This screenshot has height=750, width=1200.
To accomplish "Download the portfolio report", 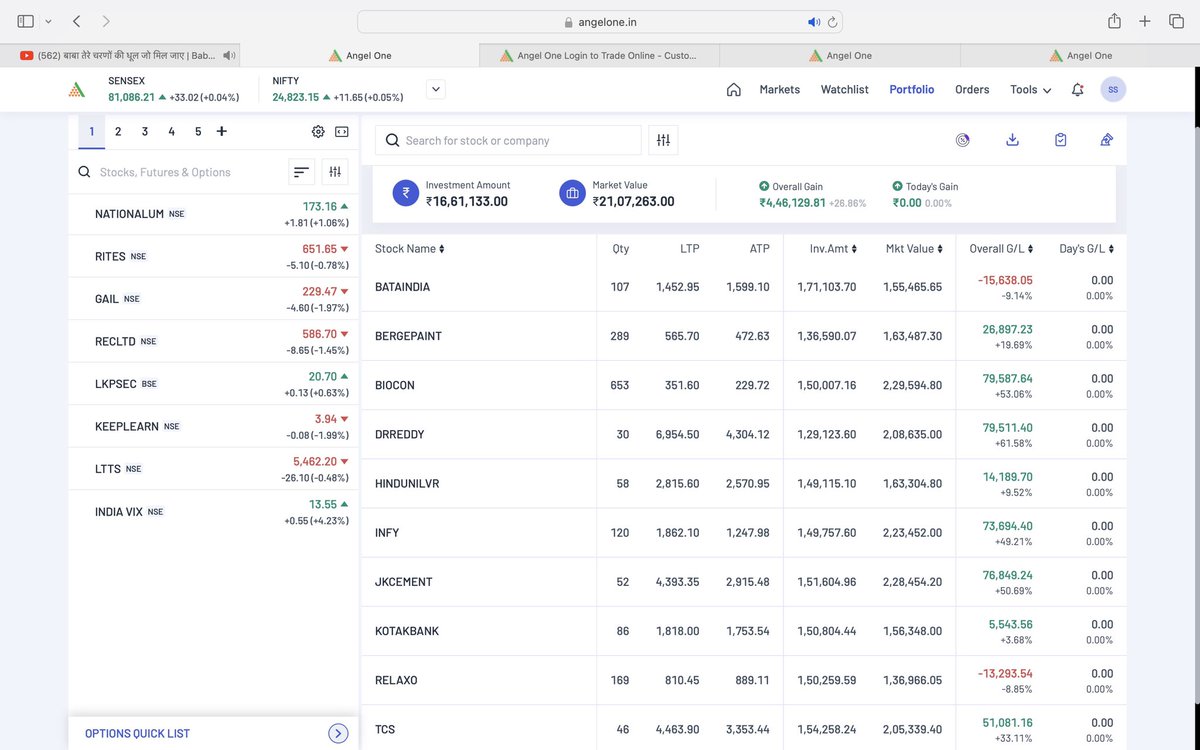I will (x=1012, y=140).
